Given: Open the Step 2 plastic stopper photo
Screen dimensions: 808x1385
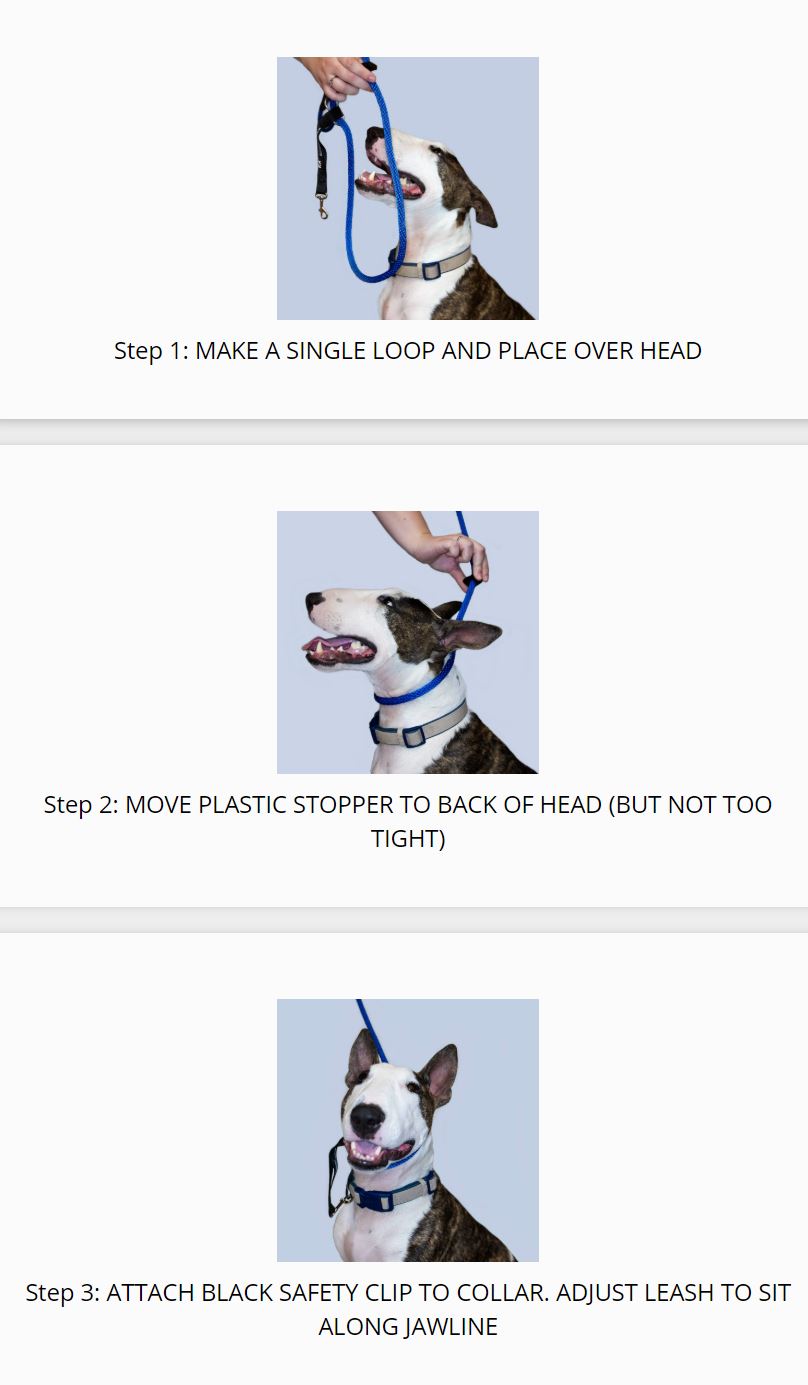Looking at the screenshot, I should pyautogui.click(x=408, y=642).
